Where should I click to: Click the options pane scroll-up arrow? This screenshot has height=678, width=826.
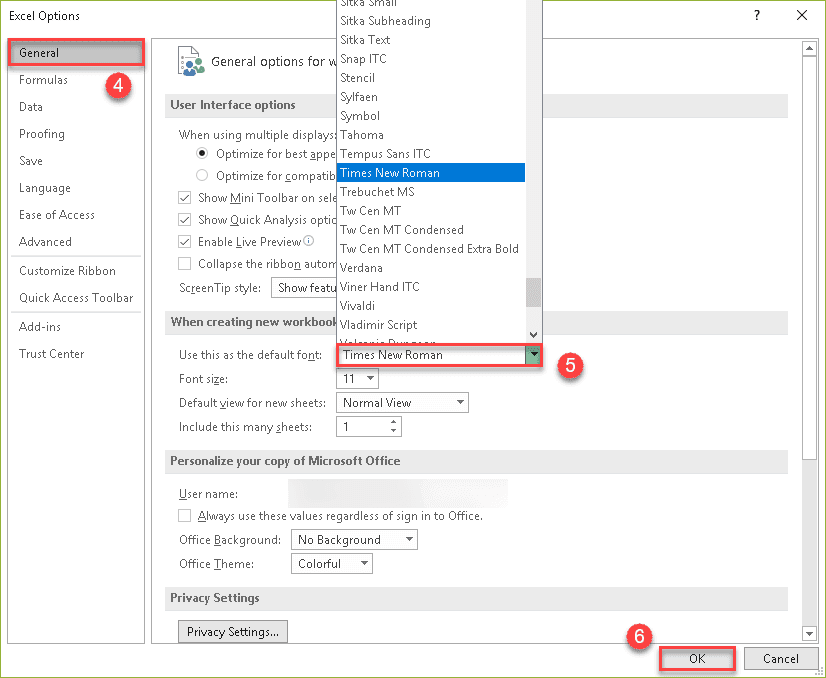point(809,50)
